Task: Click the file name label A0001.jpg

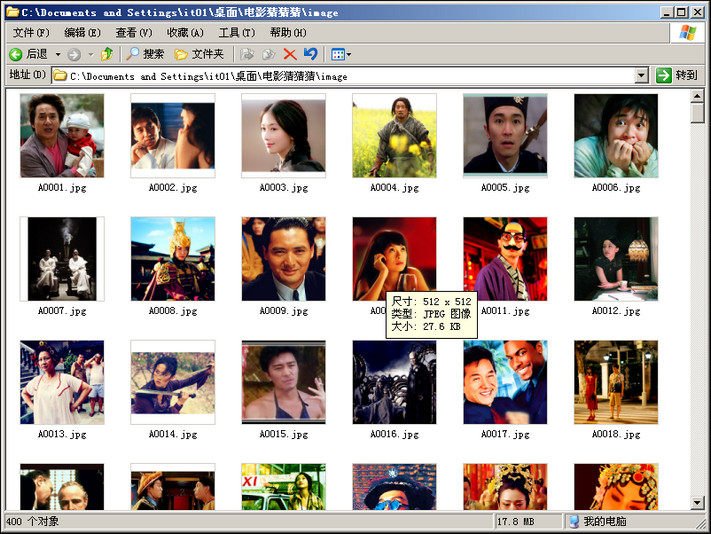Action: click(62, 188)
